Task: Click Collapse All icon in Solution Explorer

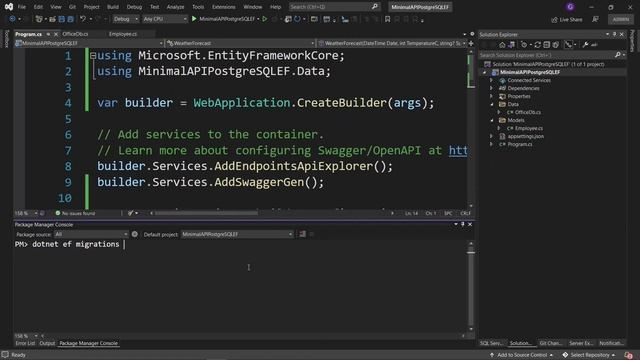Action: (547, 45)
